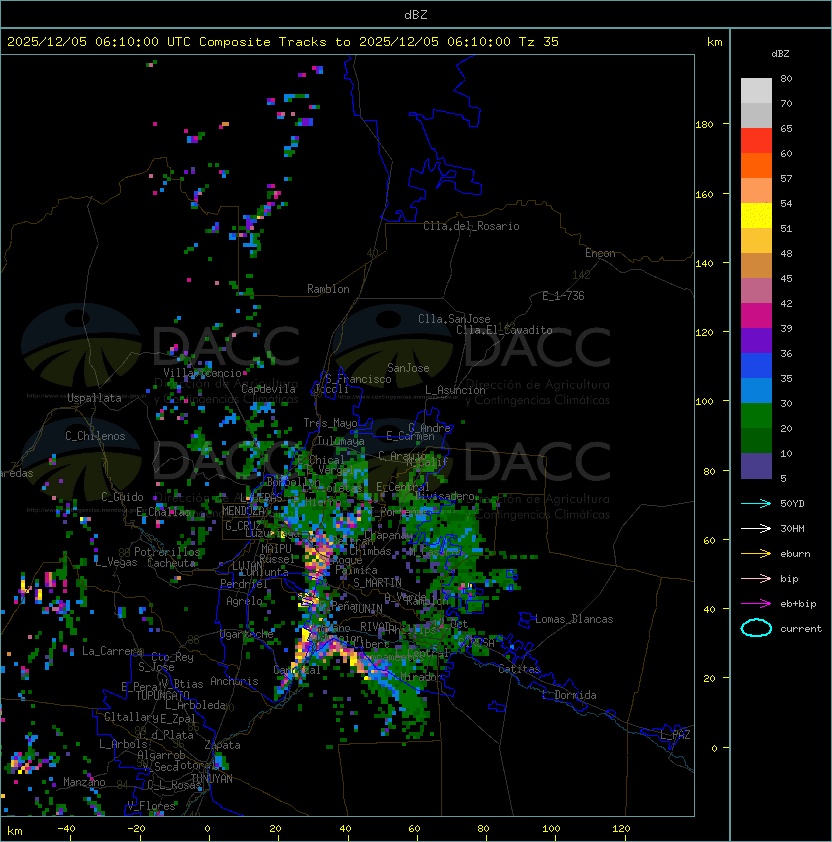Screen dimensions: 832x842
Task: Click the TUPUNGATO label
Action: (162, 695)
